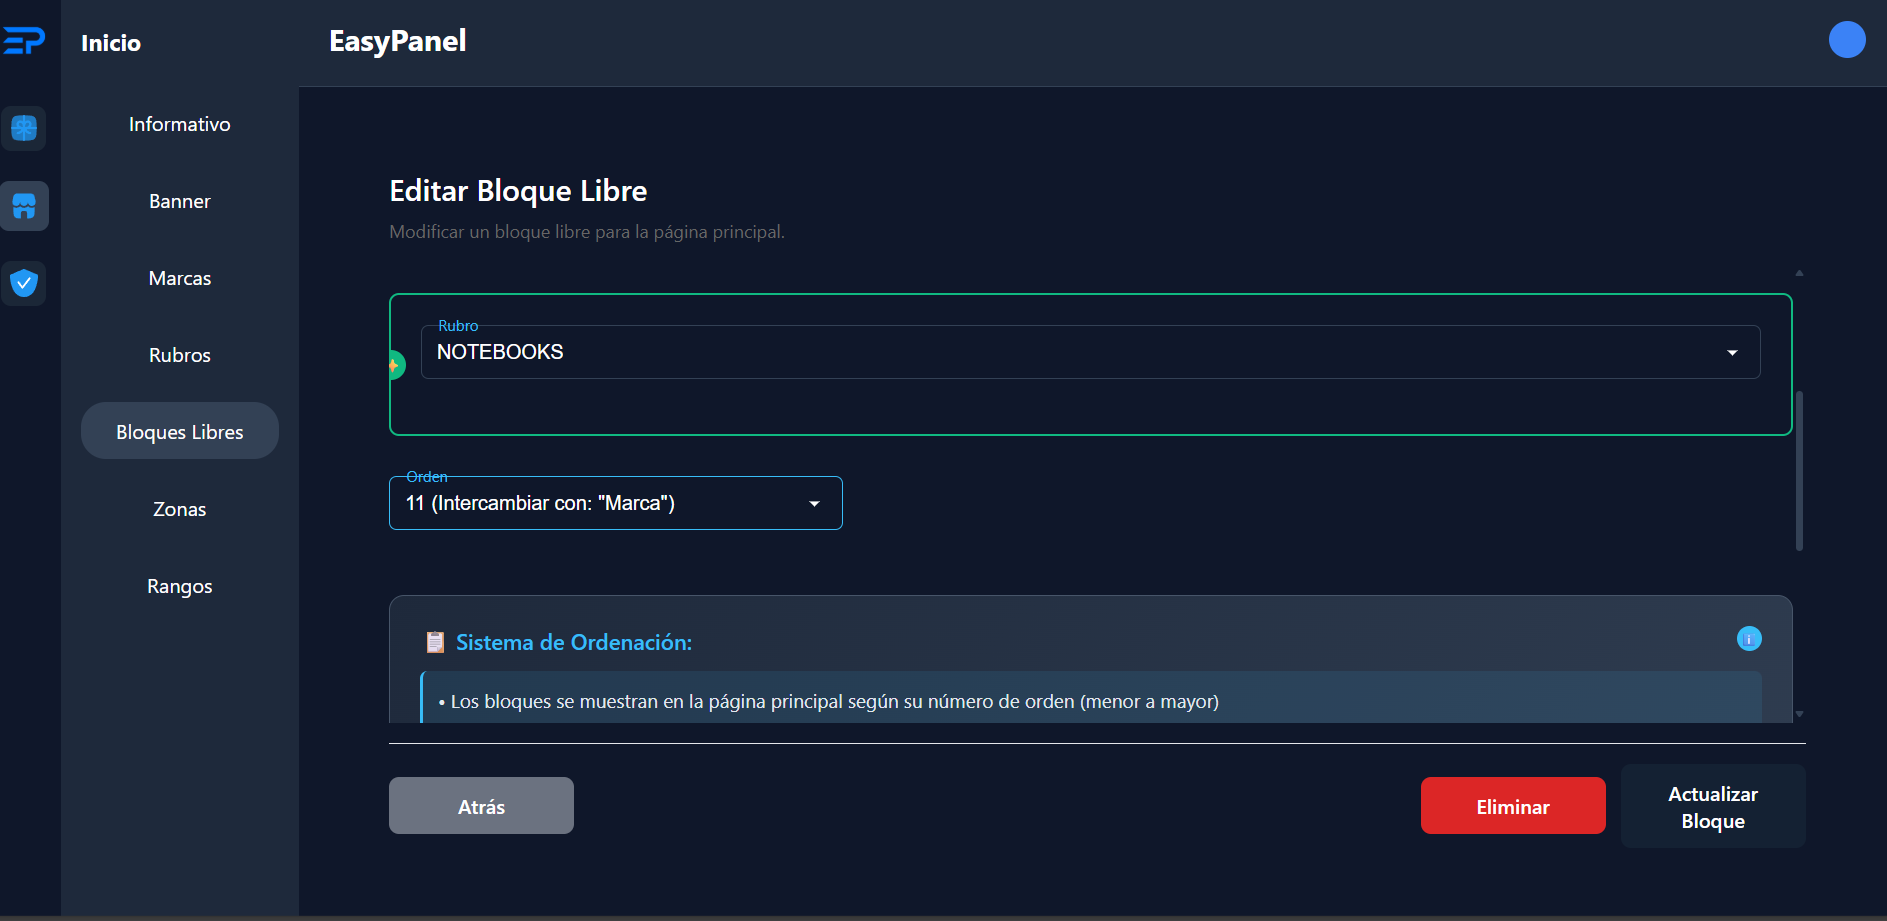The image size is (1887, 921).
Task: Click the form's vertical scrollbar thumb
Action: [1799, 470]
